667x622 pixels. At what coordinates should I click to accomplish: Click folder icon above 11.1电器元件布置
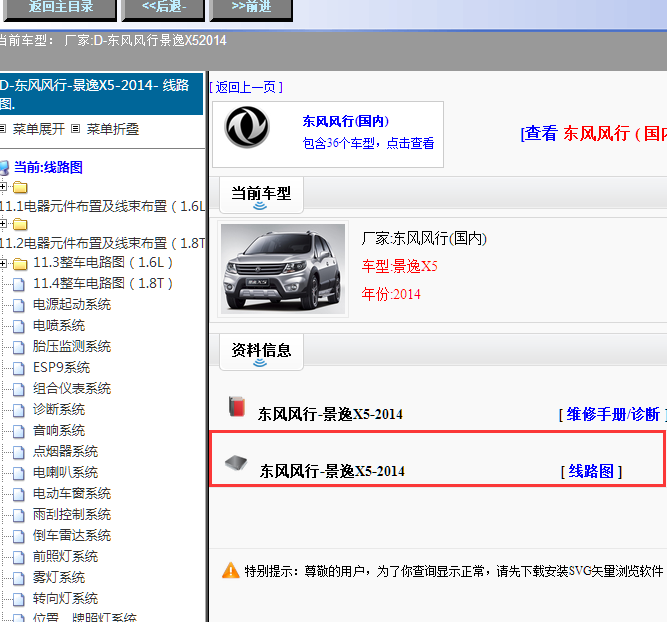[x=20, y=187]
